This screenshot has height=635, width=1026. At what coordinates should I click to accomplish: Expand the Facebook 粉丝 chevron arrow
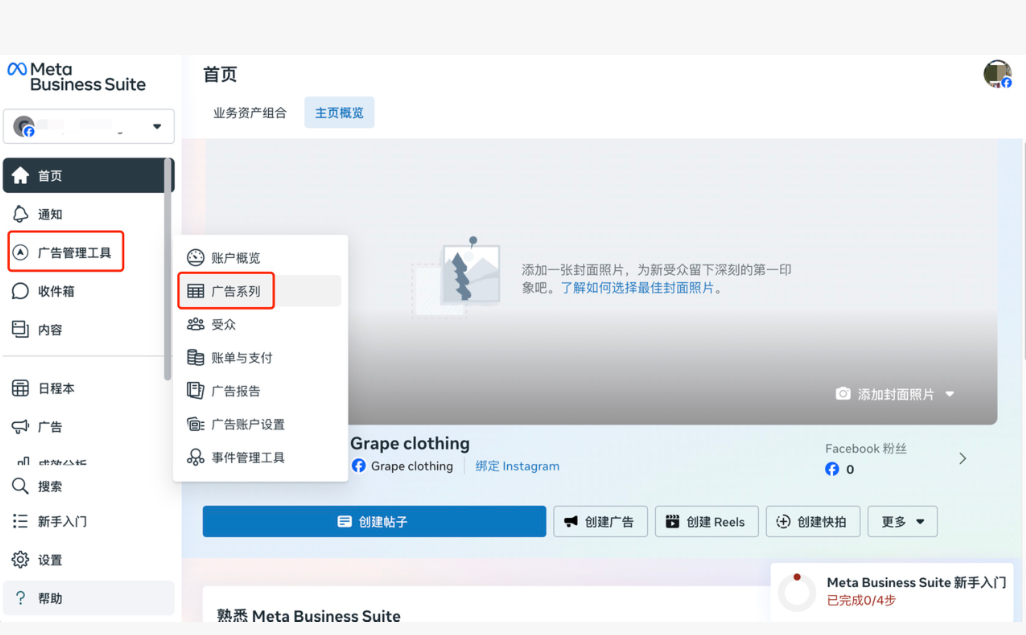click(x=962, y=459)
